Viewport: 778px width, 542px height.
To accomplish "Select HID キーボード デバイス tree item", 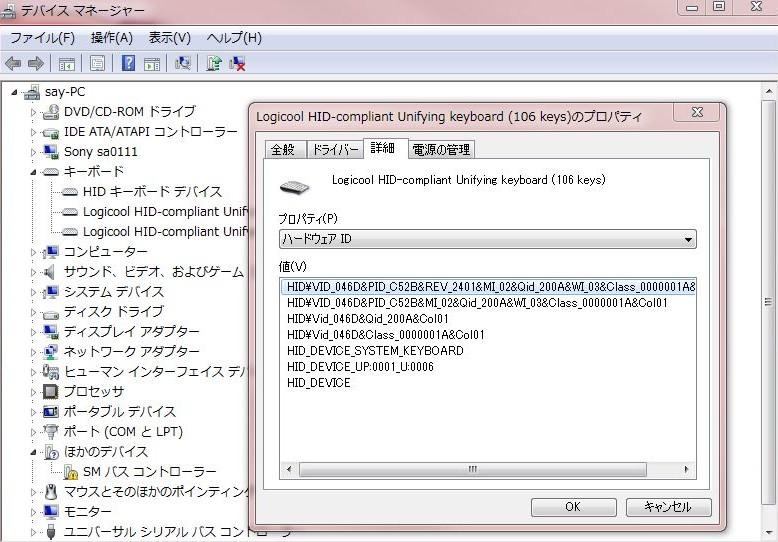I will click(152, 192).
